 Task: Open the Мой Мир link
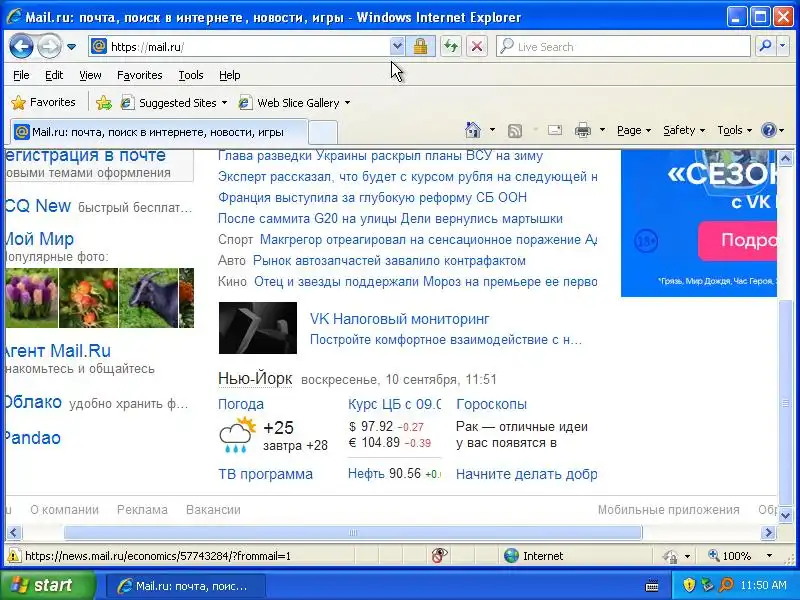[39, 239]
